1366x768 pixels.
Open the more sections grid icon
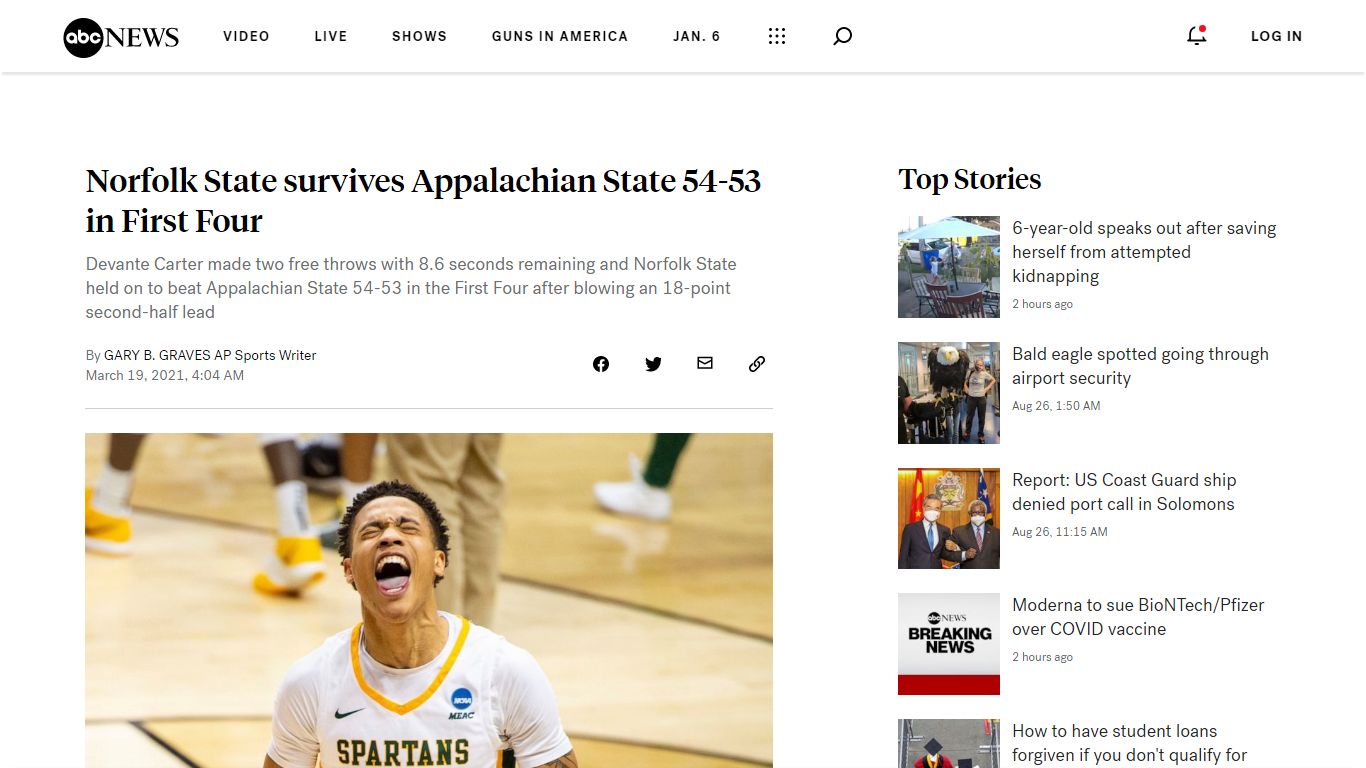[777, 36]
